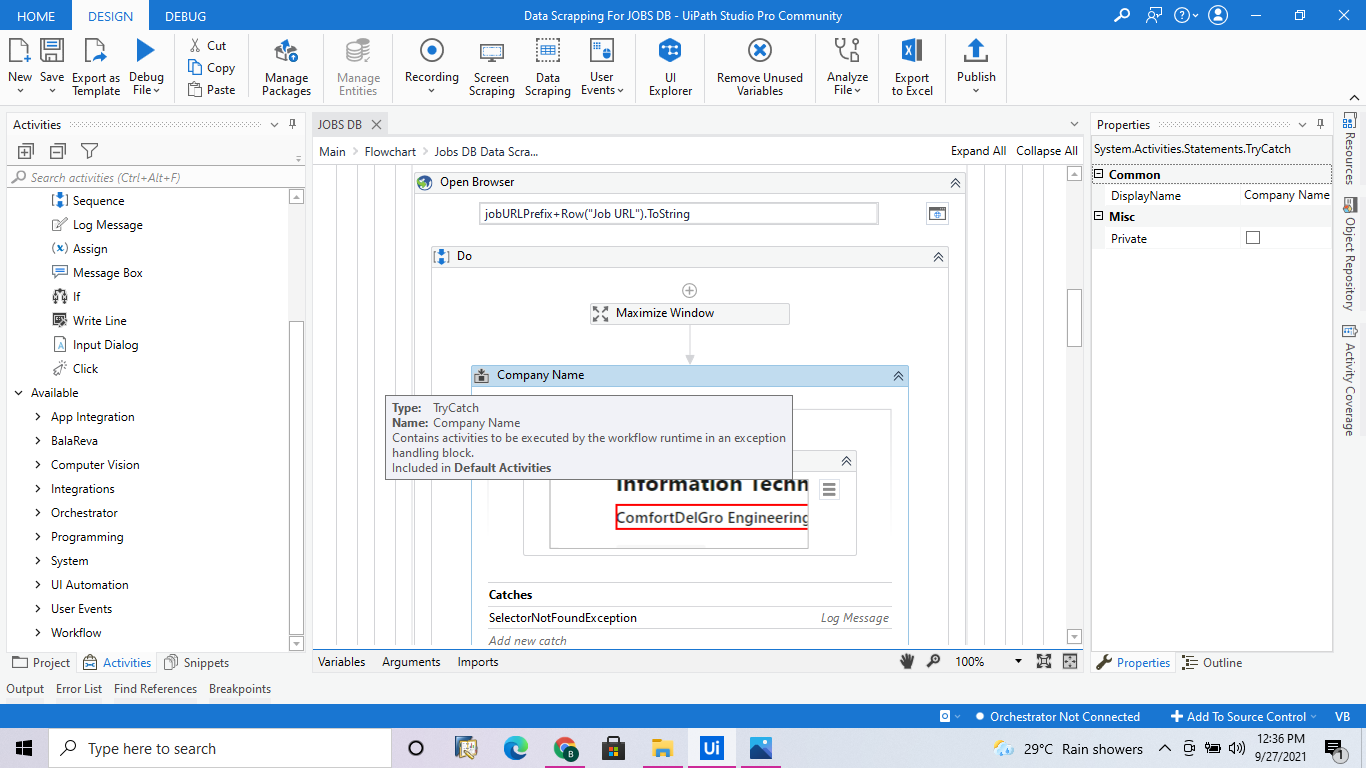The height and width of the screenshot is (768, 1366).
Task: Click the taskbar search box
Action: coord(220,748)
